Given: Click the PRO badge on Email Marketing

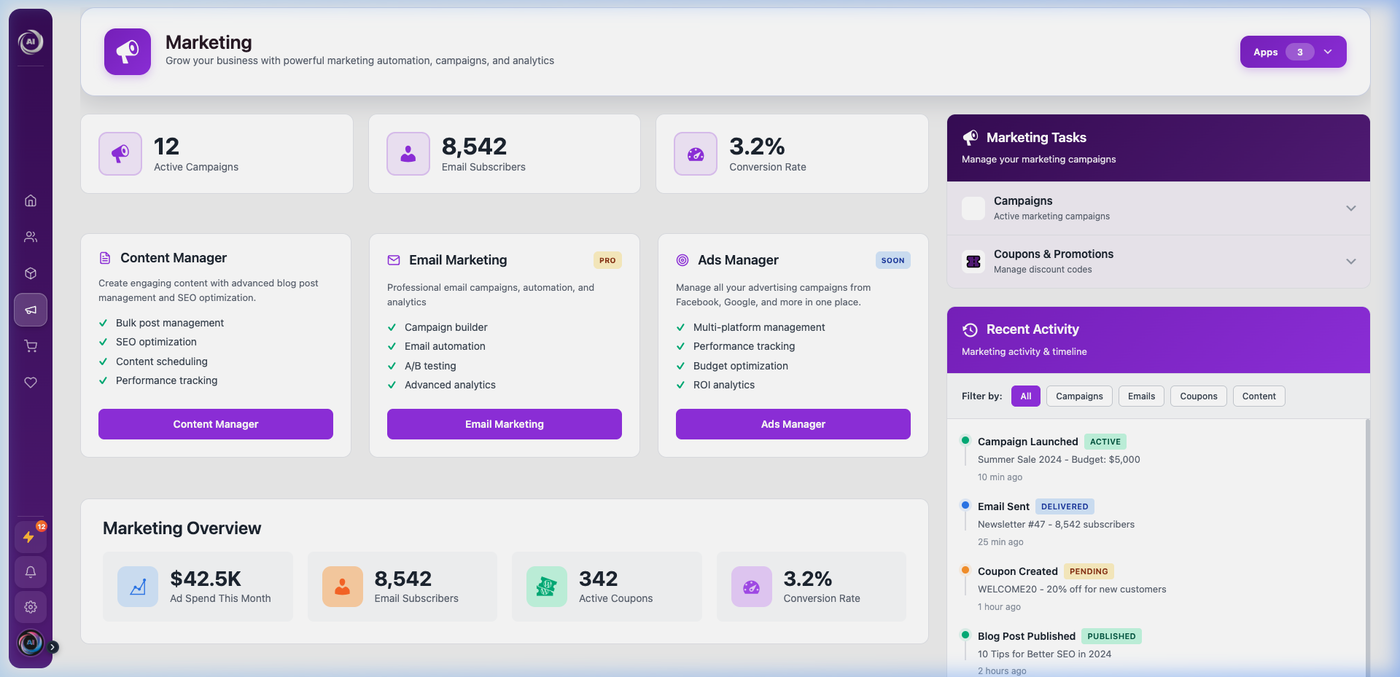Looking at the screenshot, I should [x=607, y=260].
